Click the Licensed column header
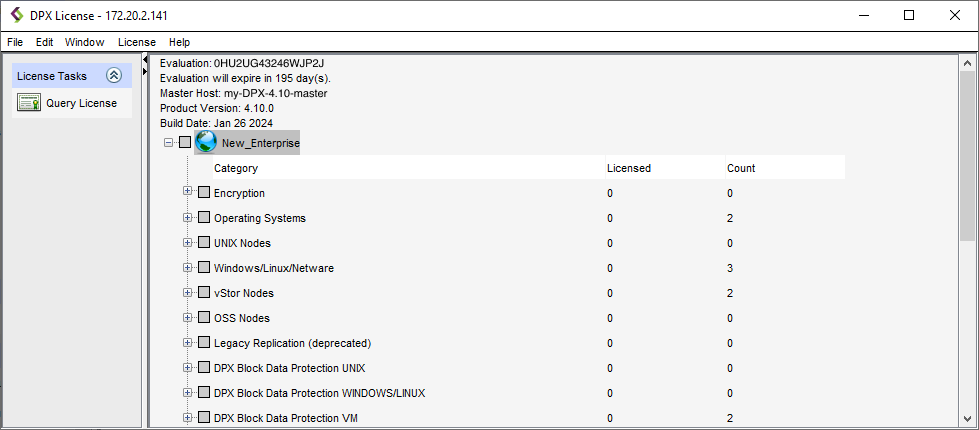Screen dimensions: 979x430 click(x=629, y=168)
